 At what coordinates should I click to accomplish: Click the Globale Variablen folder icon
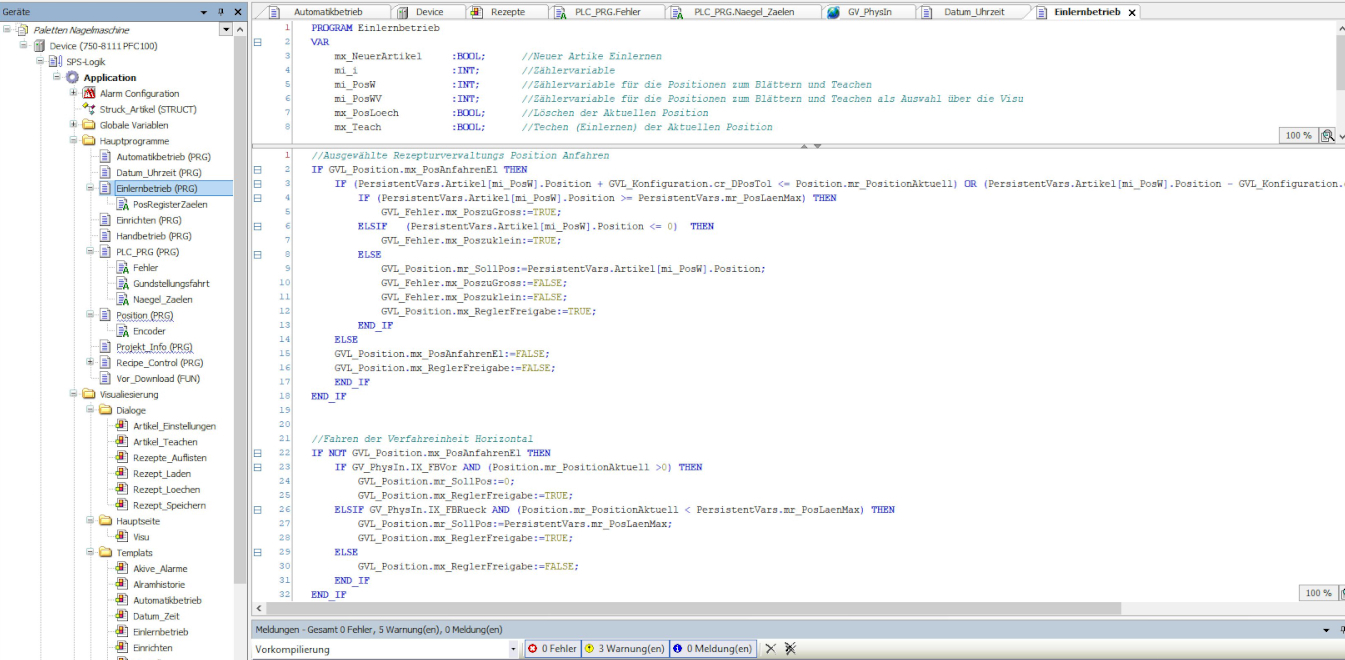pos(89,125)
